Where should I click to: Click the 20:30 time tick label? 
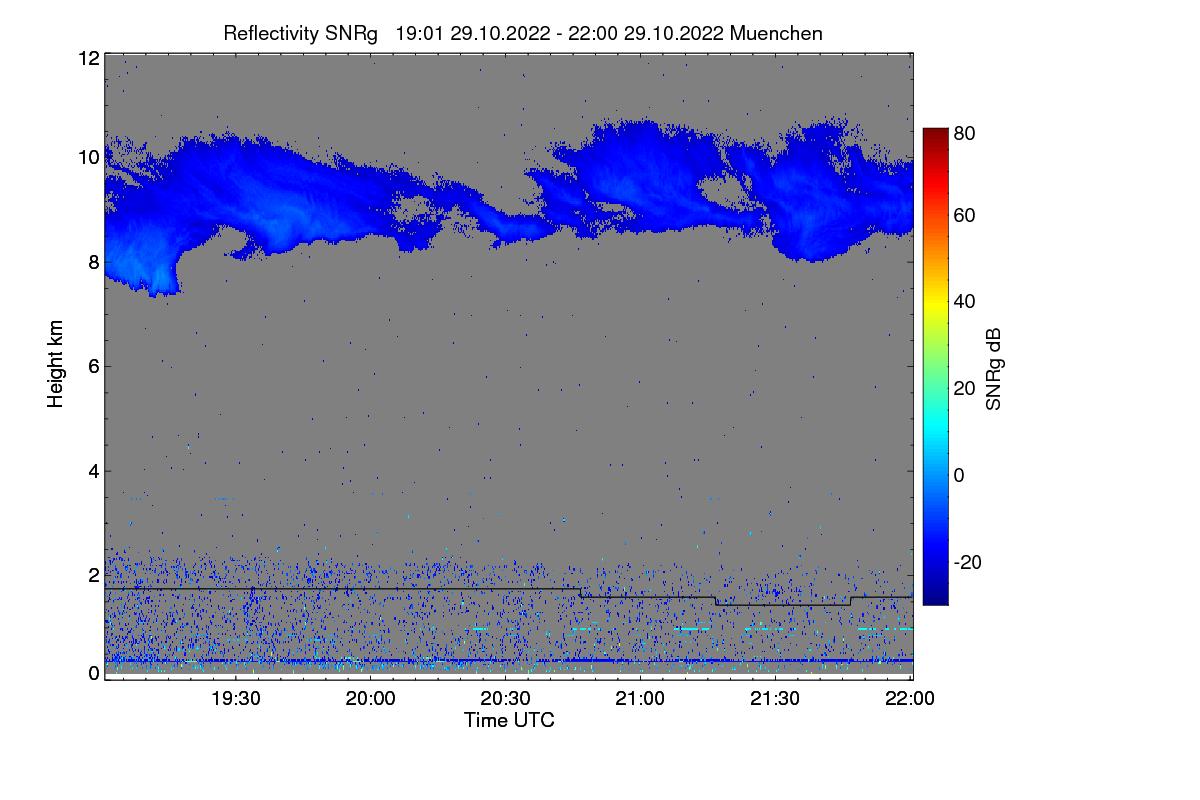(506, 699)
